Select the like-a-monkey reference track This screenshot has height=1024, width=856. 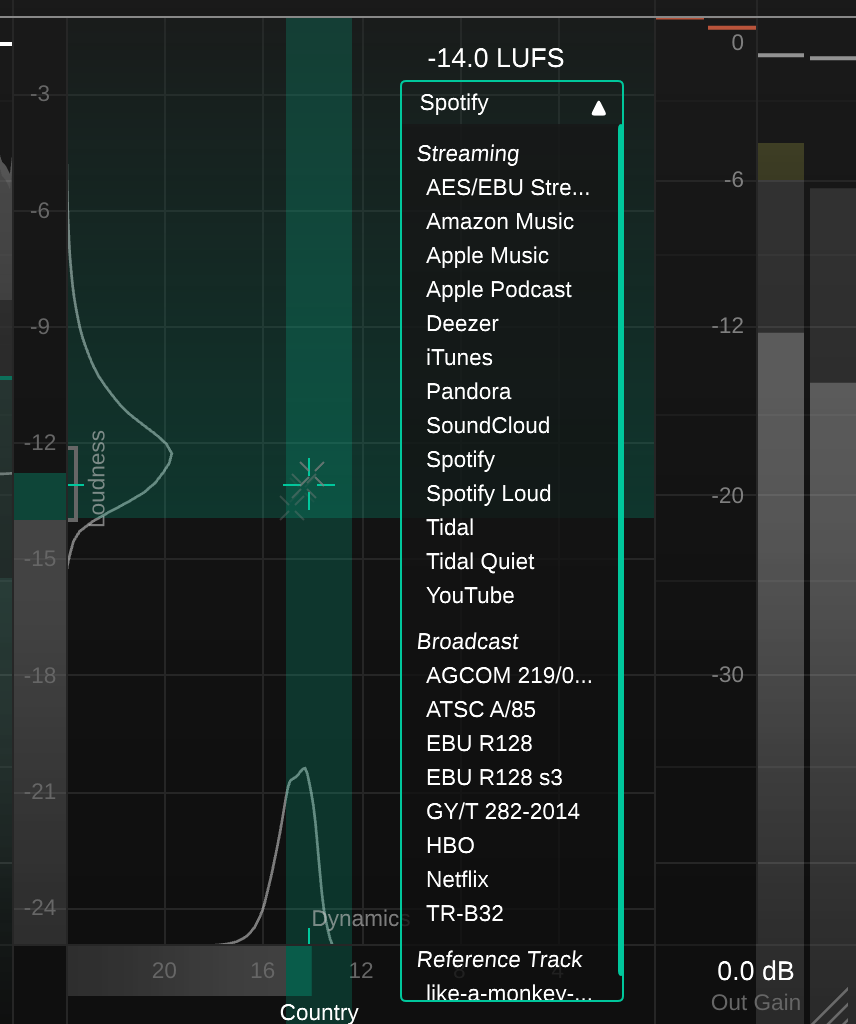pos(509,992)
